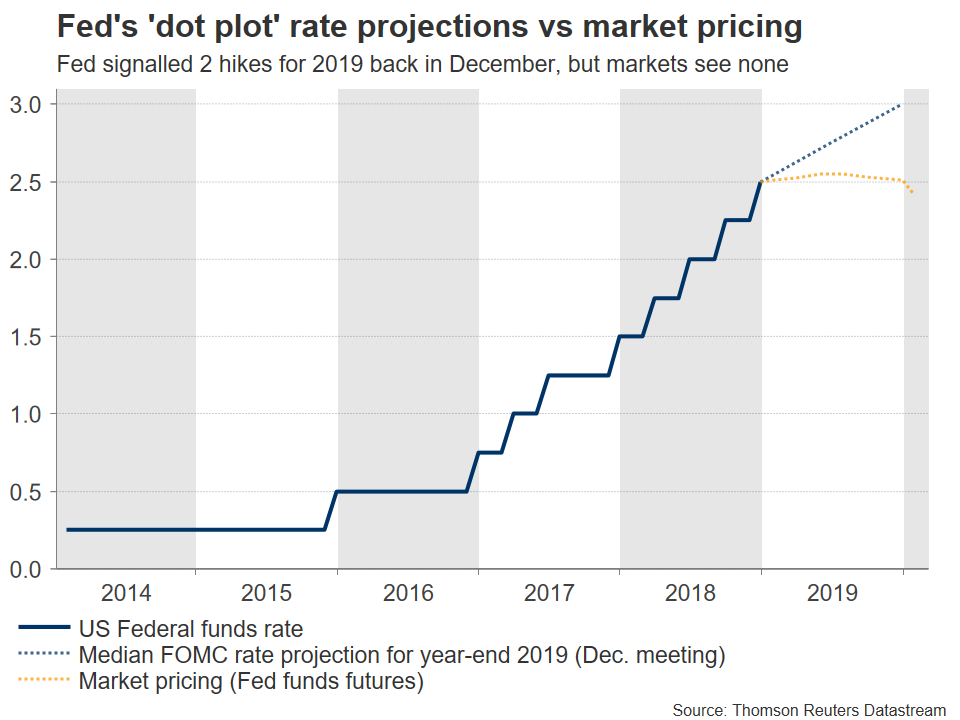Open the Thomson Reuters Datastream source credit

(x=809, y=709)
